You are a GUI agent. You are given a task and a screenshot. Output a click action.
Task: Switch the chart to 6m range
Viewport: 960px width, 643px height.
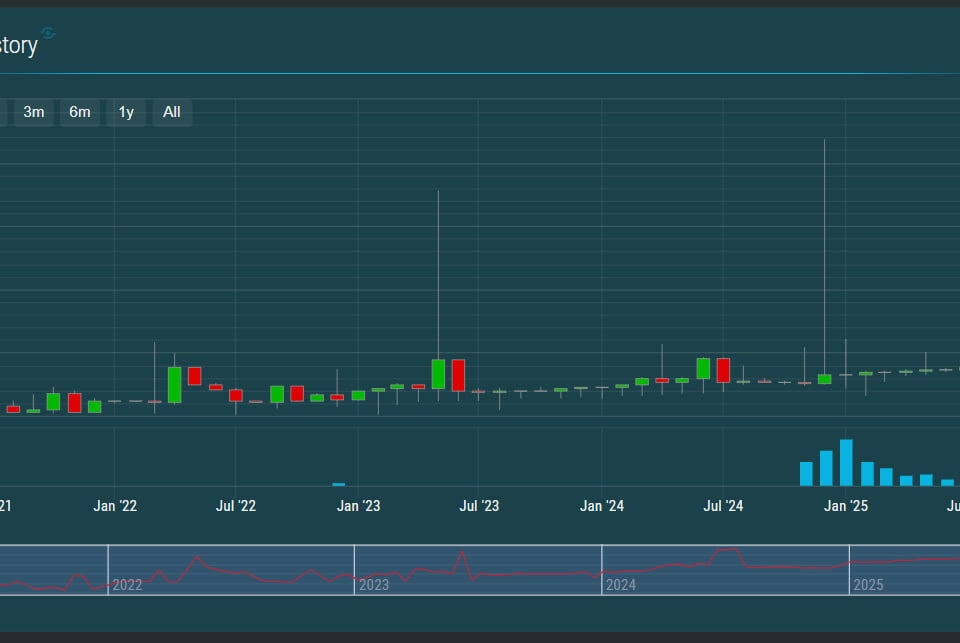[x=80, y=112]
